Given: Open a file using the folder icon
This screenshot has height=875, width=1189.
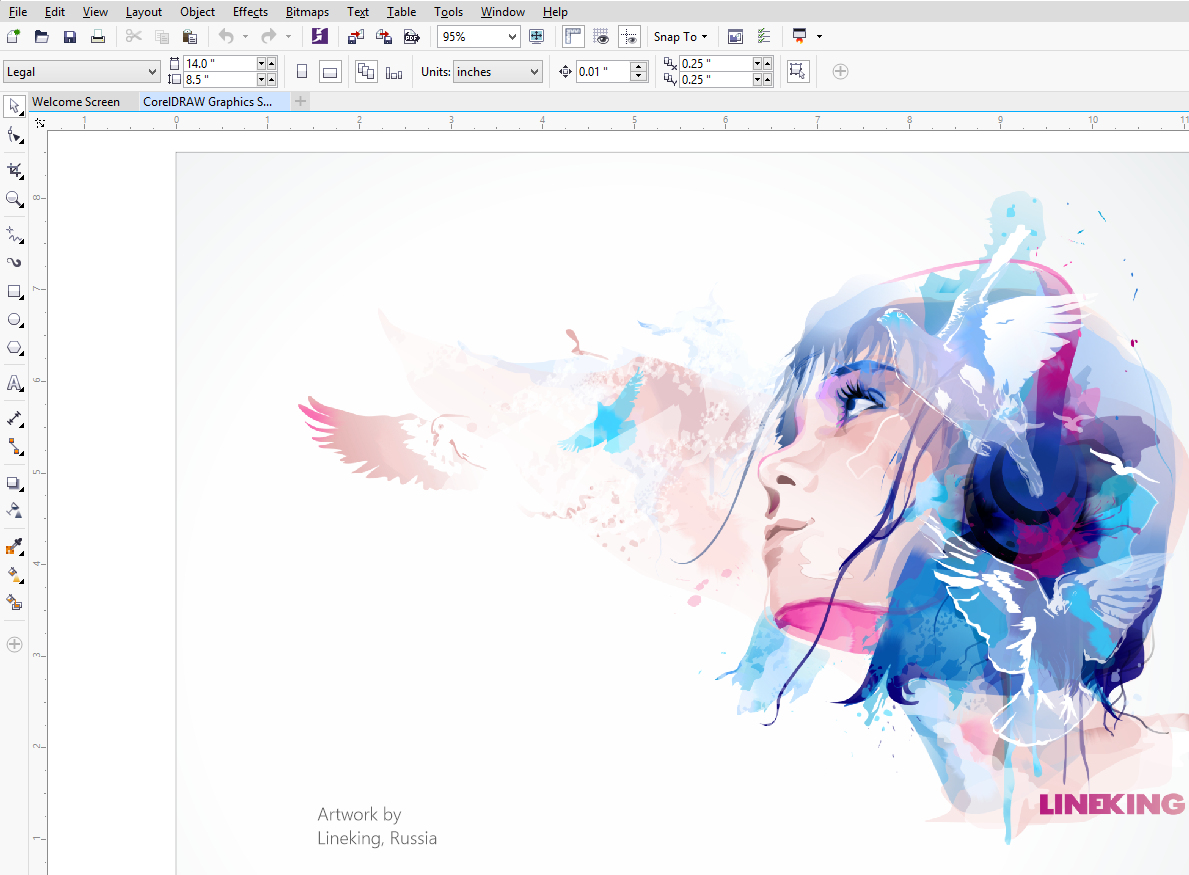Looking at the screenshot, I should (x=42, y=36).
